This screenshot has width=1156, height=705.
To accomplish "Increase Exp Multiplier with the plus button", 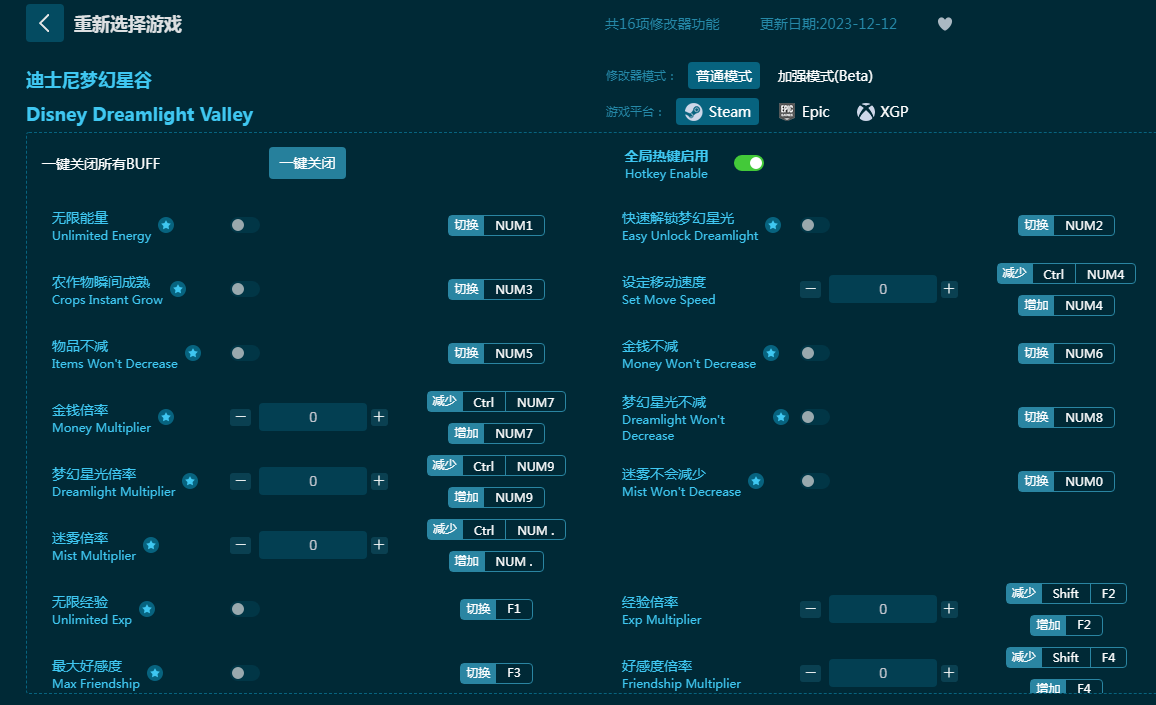I will (949, 609).
